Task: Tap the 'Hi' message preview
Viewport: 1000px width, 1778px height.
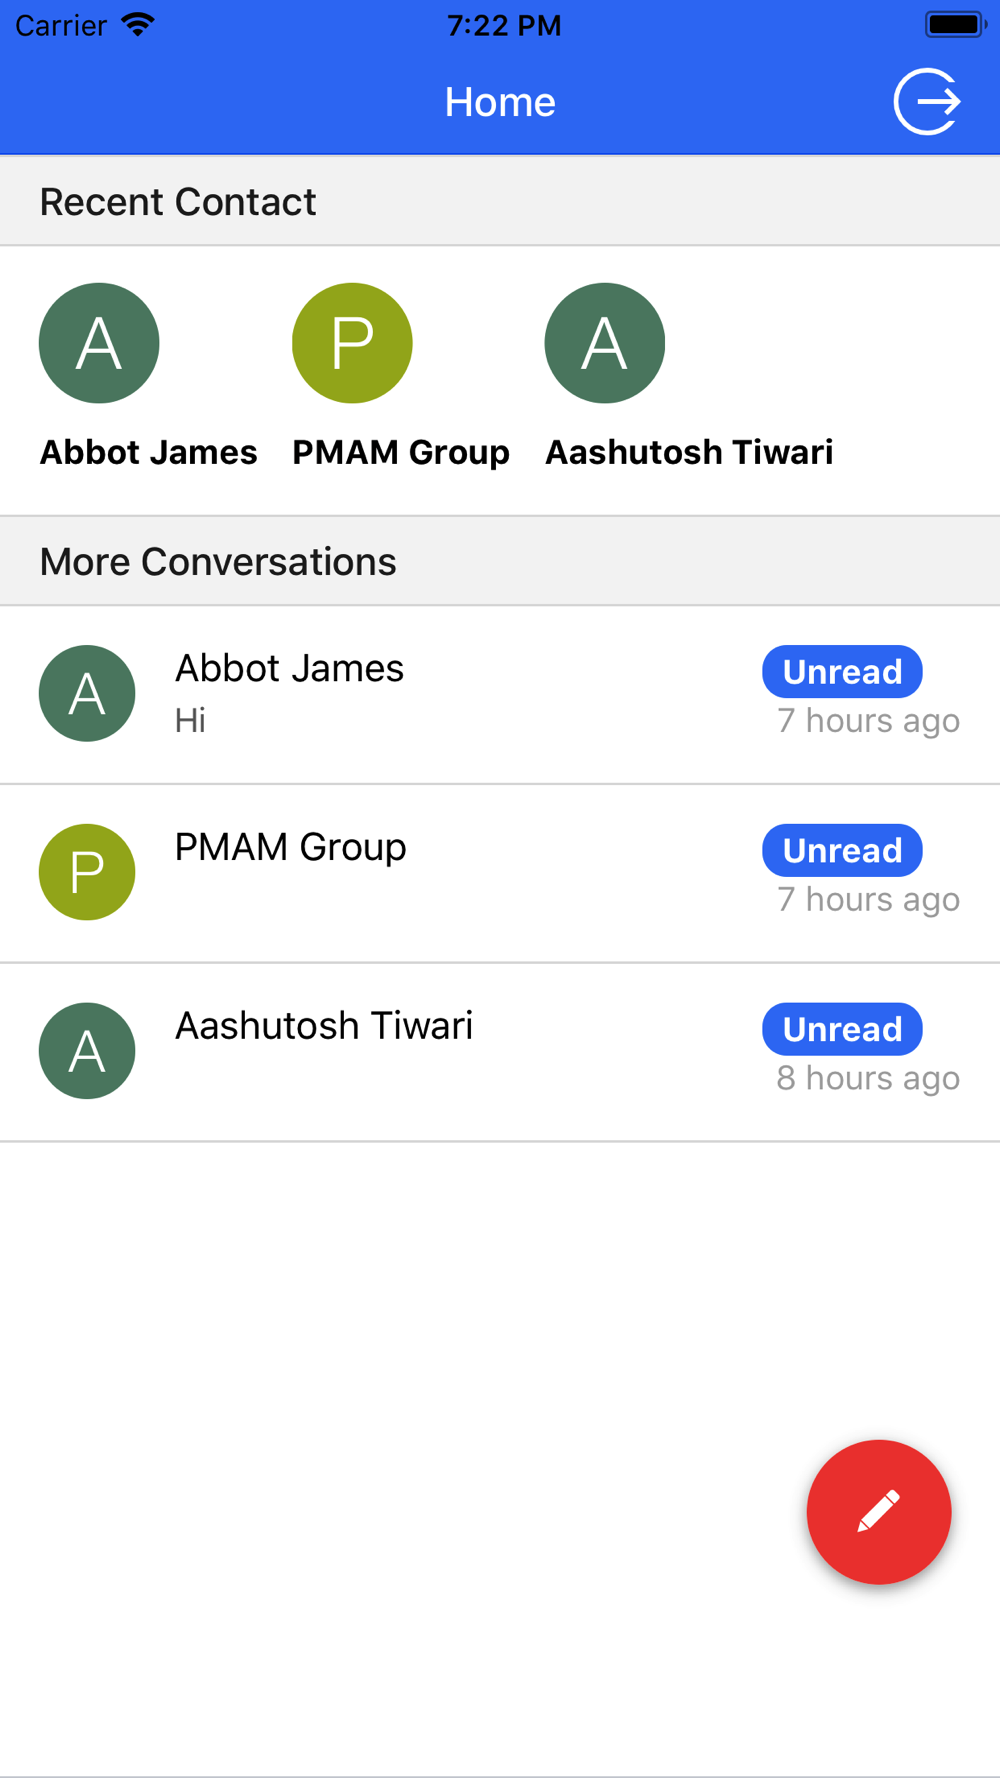Action: [190, 720]
